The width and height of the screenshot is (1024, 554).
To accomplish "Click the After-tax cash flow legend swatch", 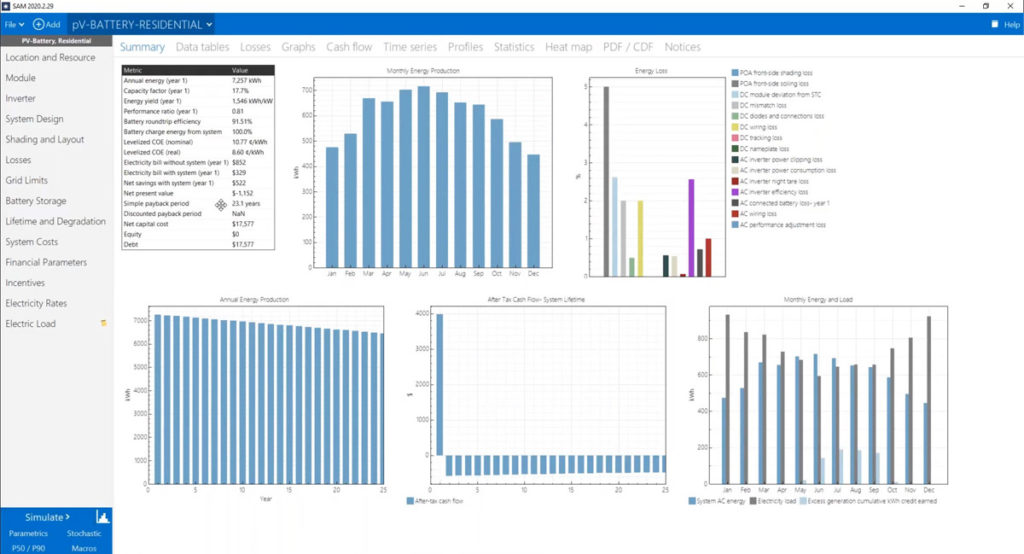I will (x=410, y=501).
